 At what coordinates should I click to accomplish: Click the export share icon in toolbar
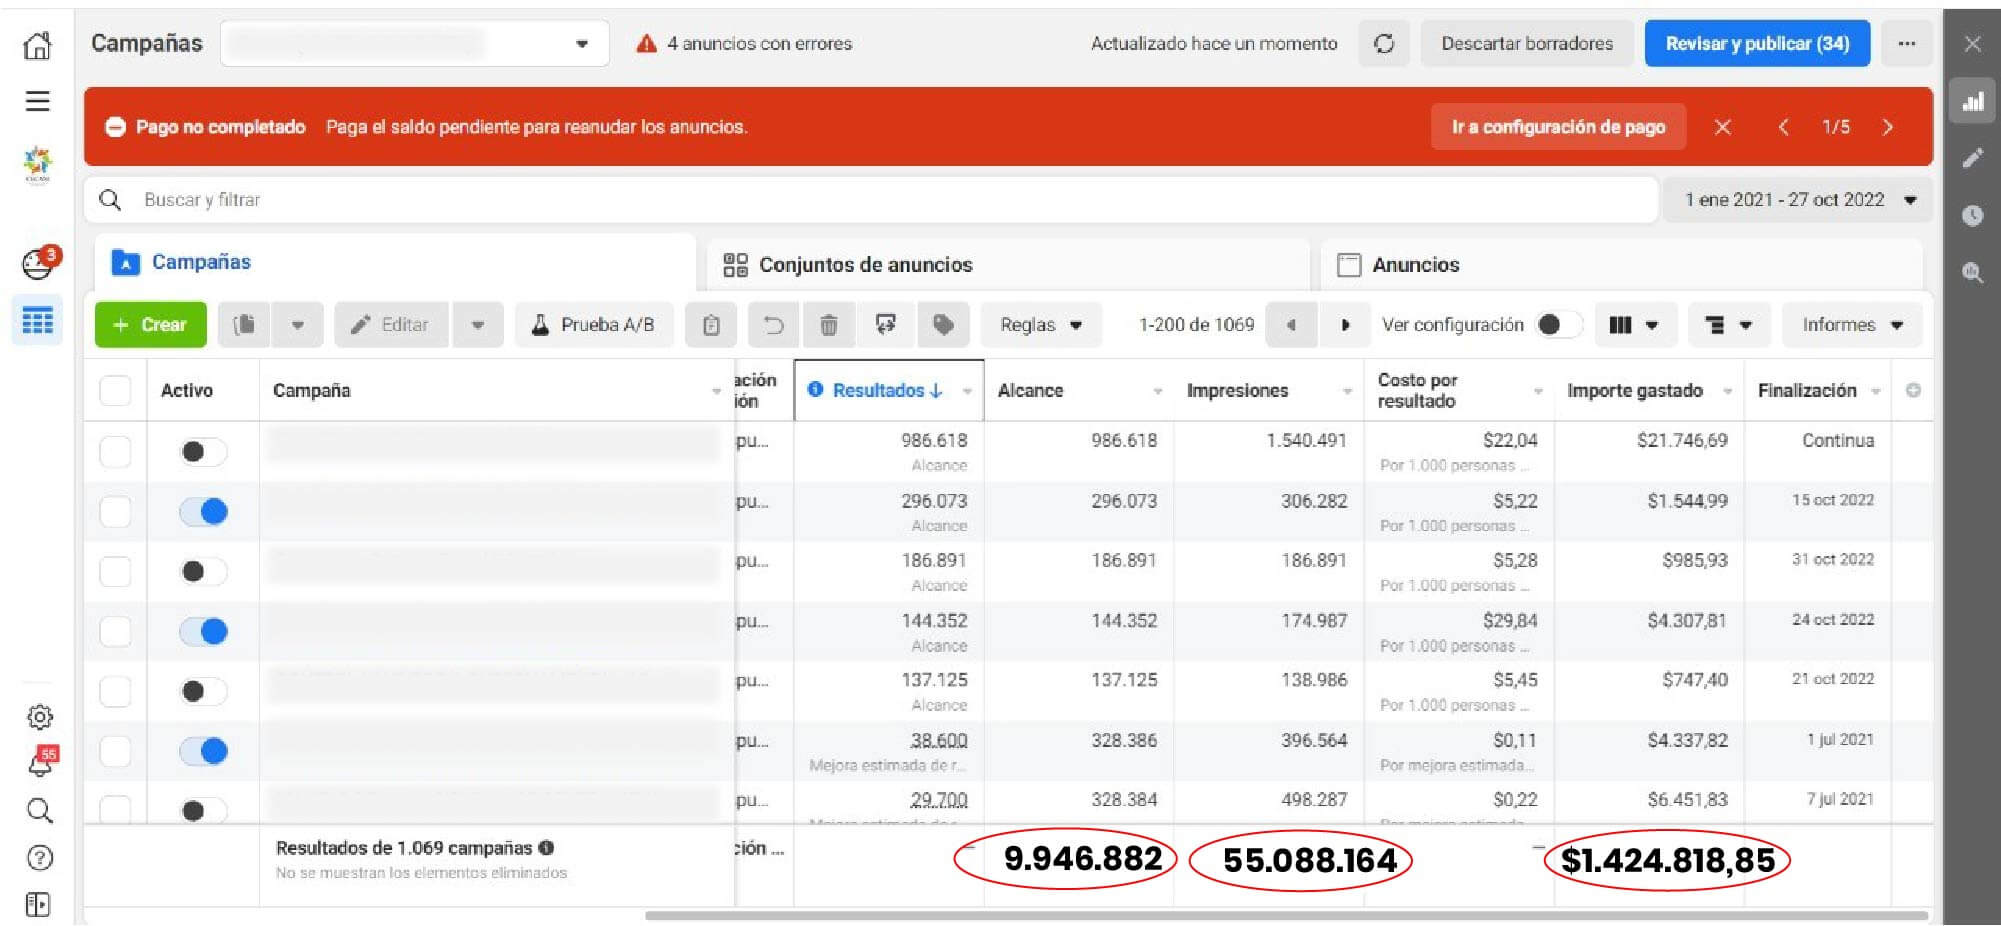click(x=885, y=325)
